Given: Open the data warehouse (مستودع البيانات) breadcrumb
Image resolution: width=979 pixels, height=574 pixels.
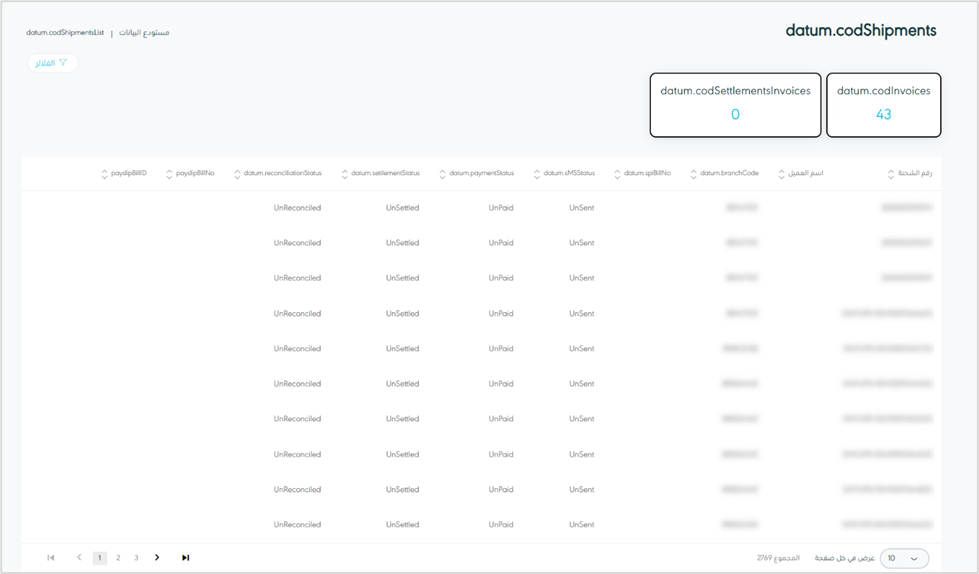Looking at the screenshot, I should (144, 33).
